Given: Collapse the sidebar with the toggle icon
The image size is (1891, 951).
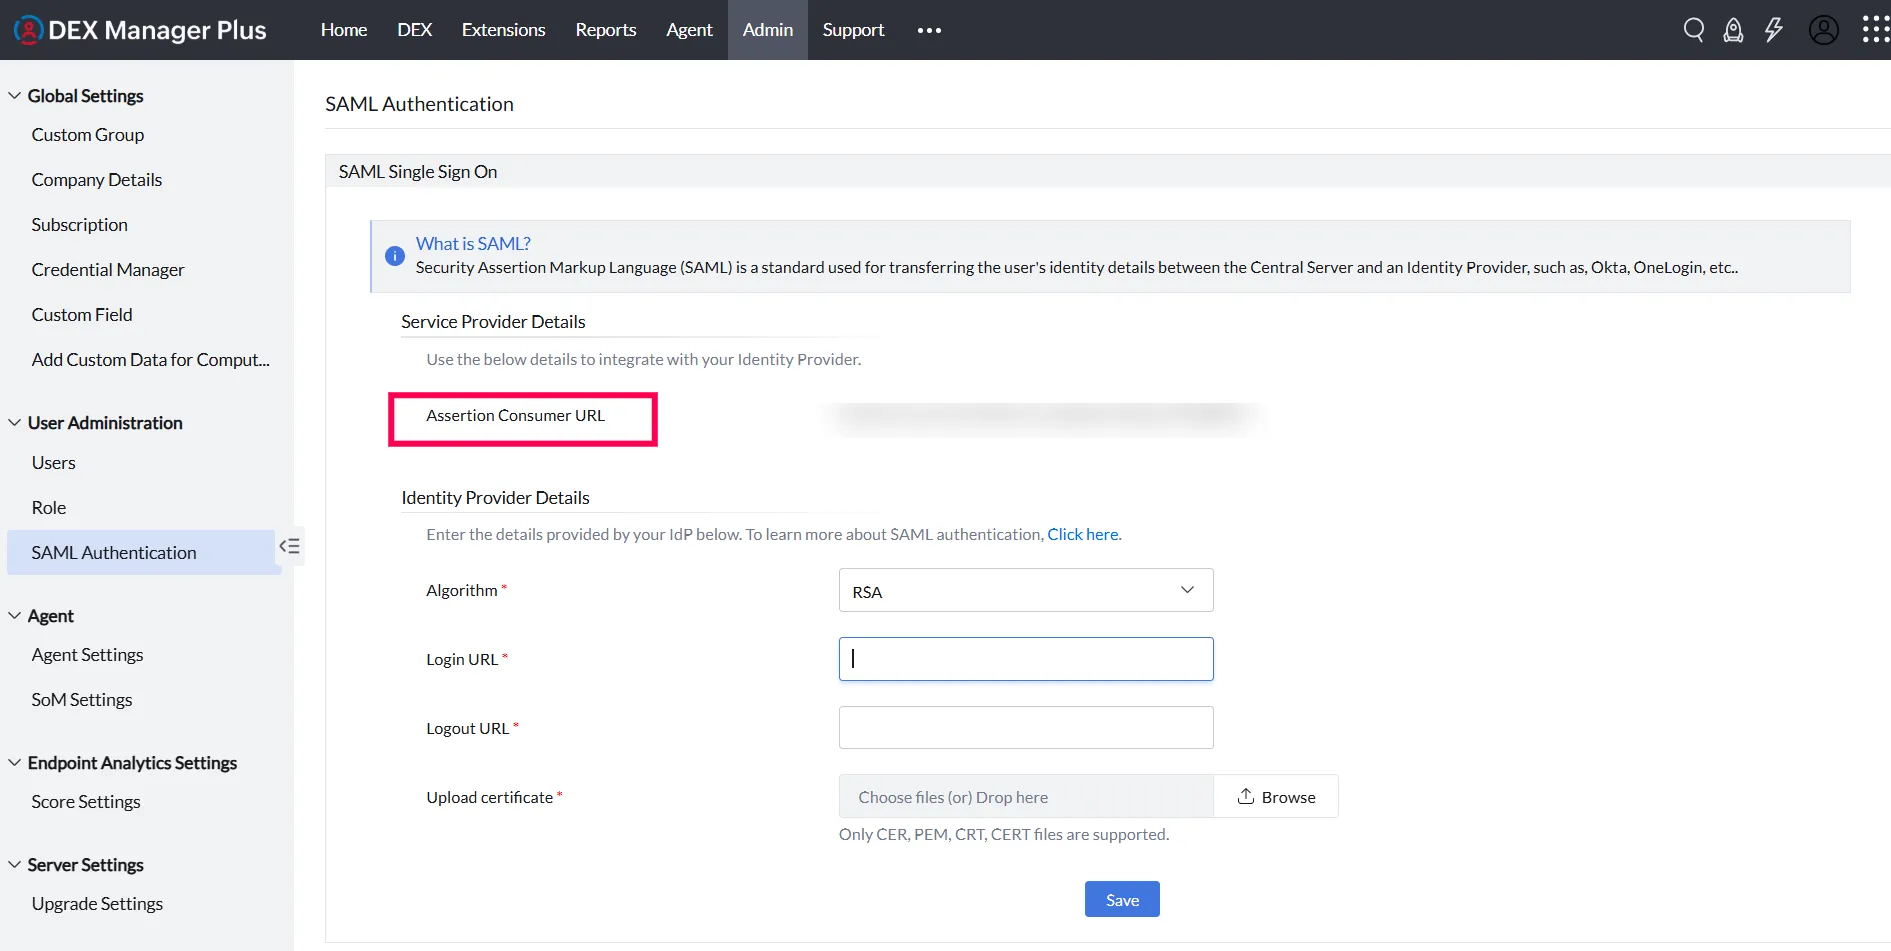Looking at the screenshot, I should (290, 546).
